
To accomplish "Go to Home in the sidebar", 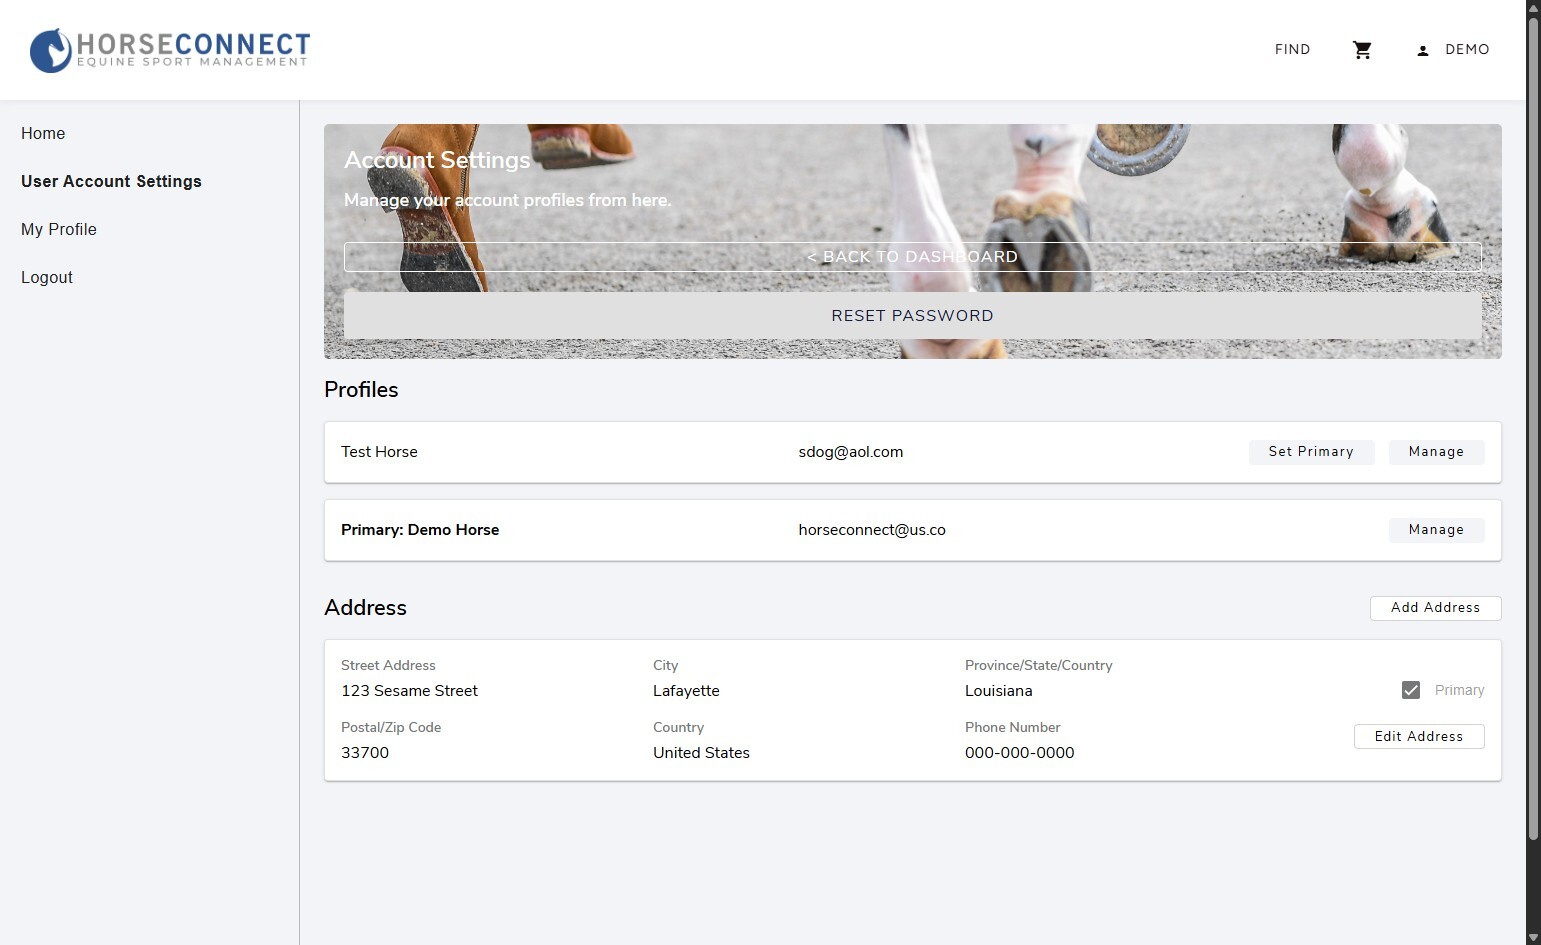I will (43, 134).
